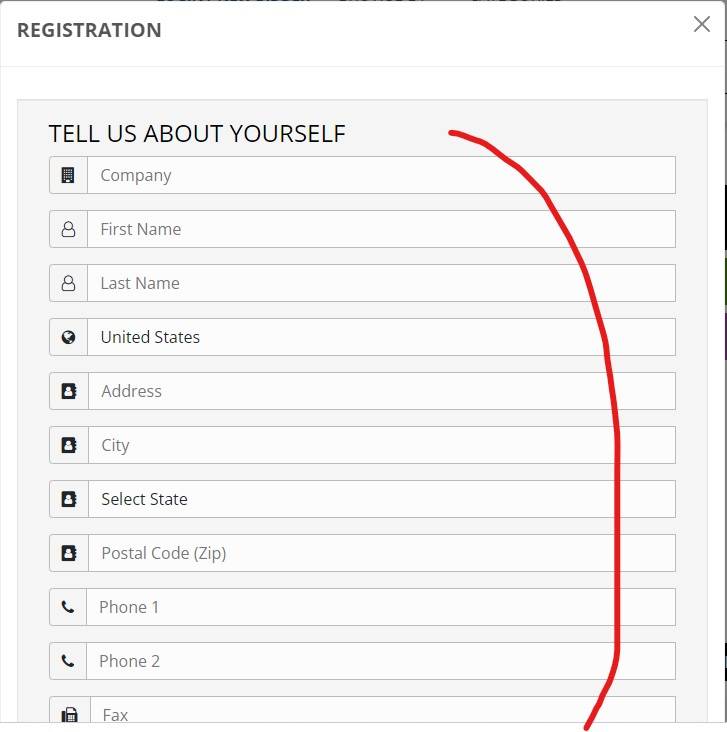Image resolution: width=727 pixels, height=732 pixels.
Task: Click the contact icon beside Select State
Action: coord(69,499)
